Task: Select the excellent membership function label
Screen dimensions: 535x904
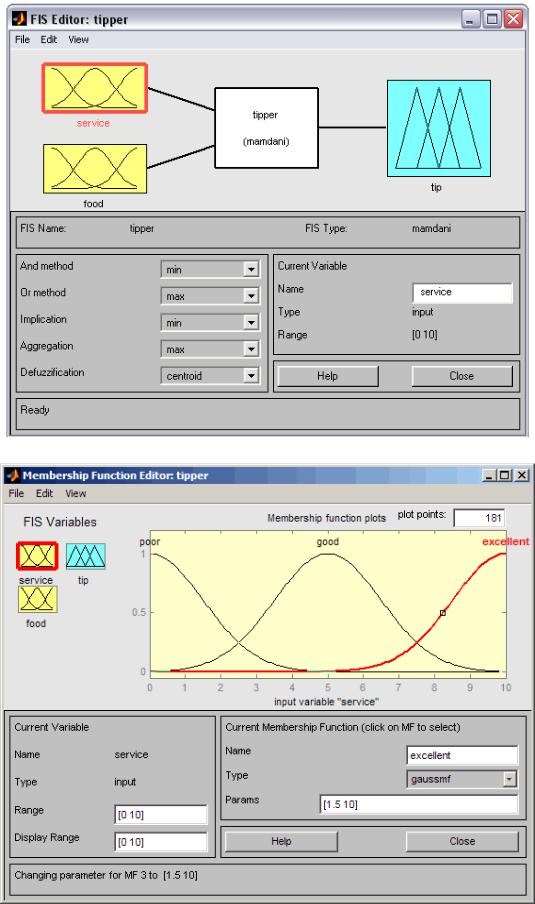Action: (x=506, y=541)
